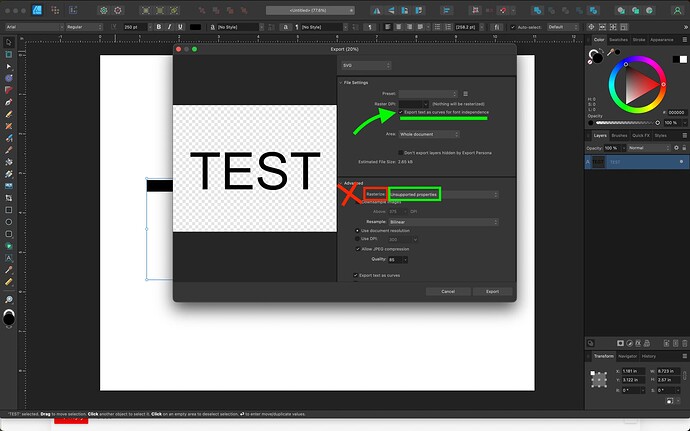Toggle the Downsample images checkbox

tap(357, 202)
